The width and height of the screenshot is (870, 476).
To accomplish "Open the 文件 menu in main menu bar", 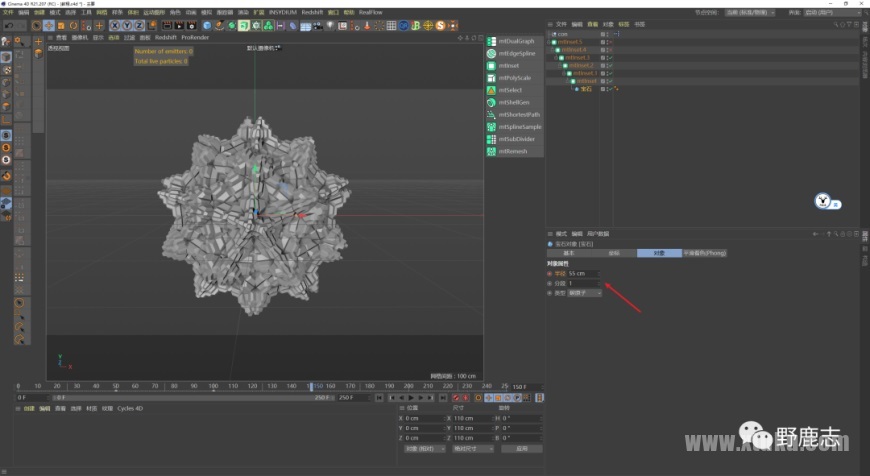I will [8, 12].
